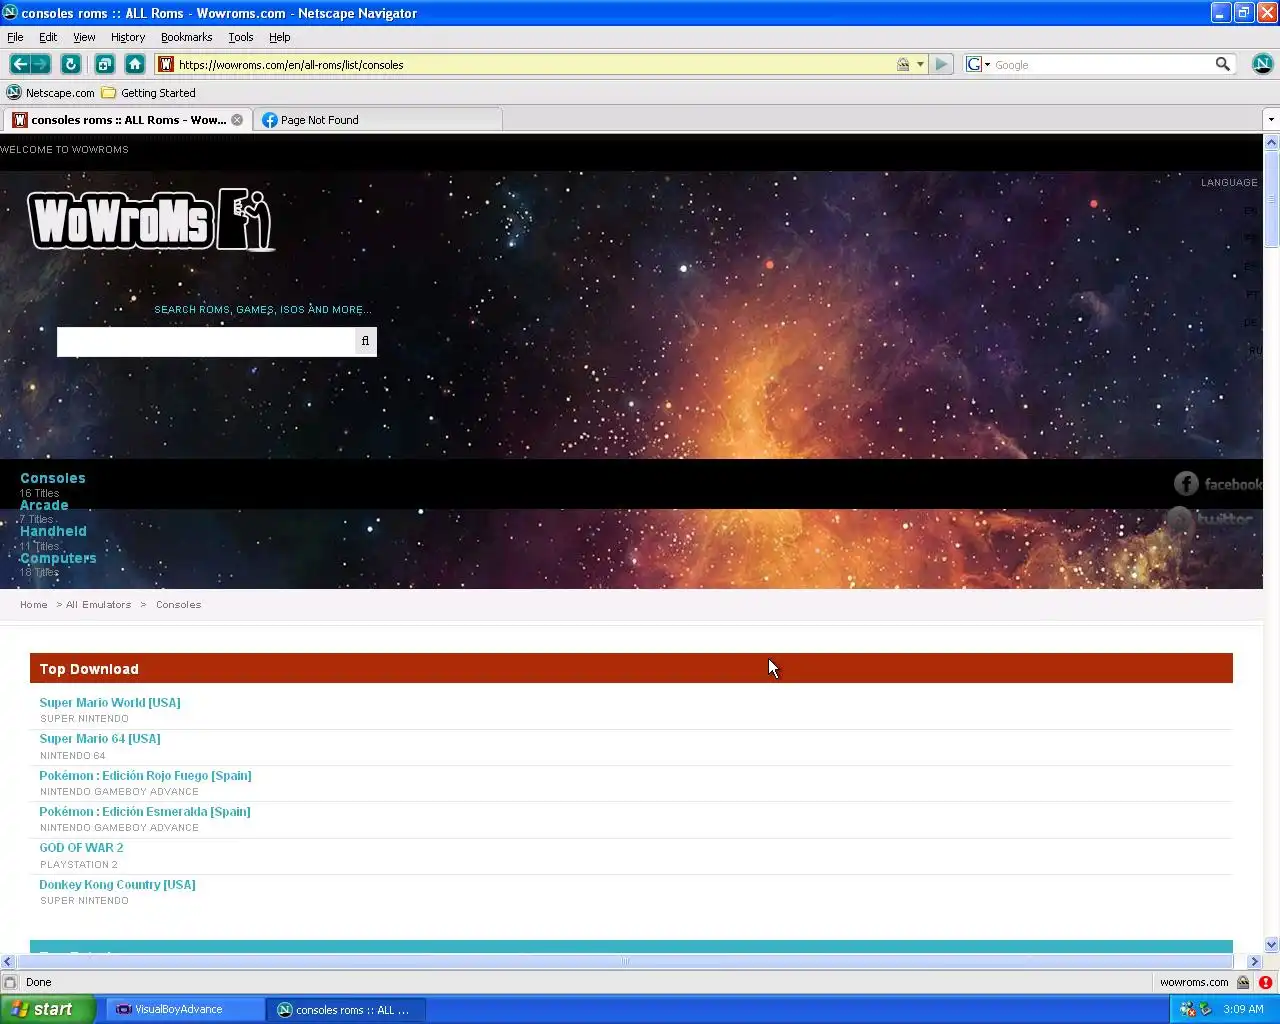Image resolution: width=1280 pixels, height=1024 pixels.
Task: Open the list-all-tabs dropdown arrow
Action: [1271, 120]
